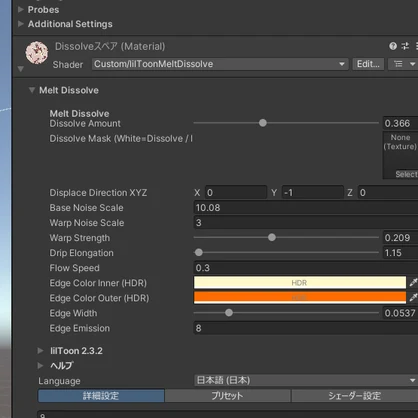Collapse the material foldout arrow
Image resolution: width=418 pixels, height=418 pixels.
[x=21, y=69]
